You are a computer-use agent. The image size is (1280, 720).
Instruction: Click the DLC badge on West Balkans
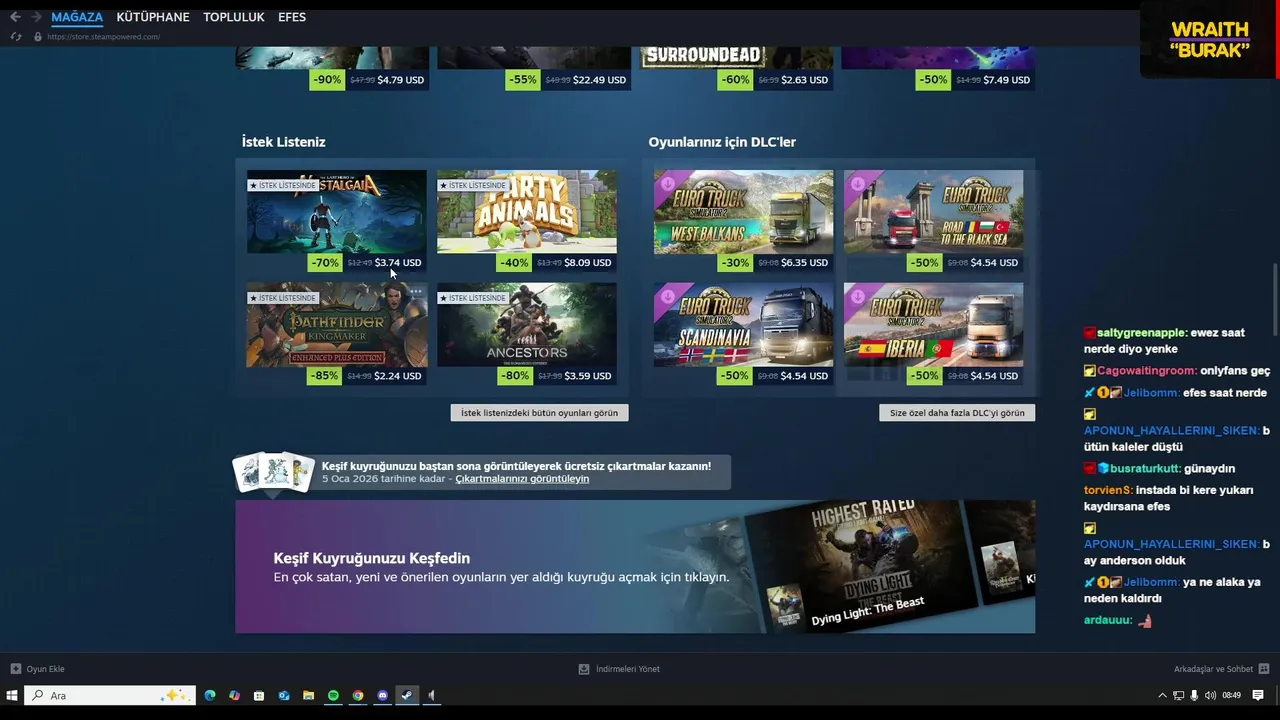tap(667, 183)
